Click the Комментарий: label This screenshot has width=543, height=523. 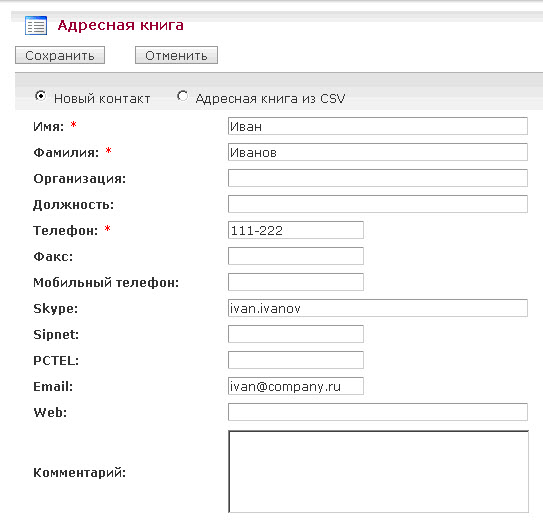(80, 473)
